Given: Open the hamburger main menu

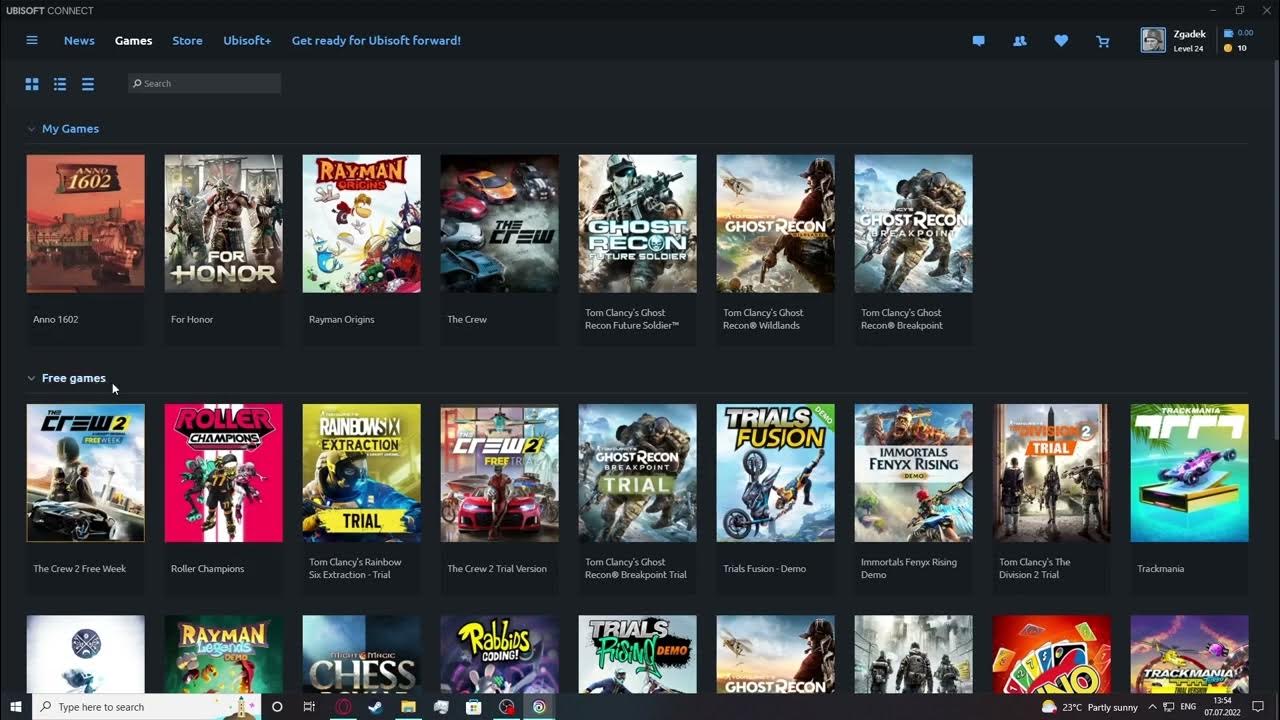Looking at the screenshot, I should (x=32, y=40).
